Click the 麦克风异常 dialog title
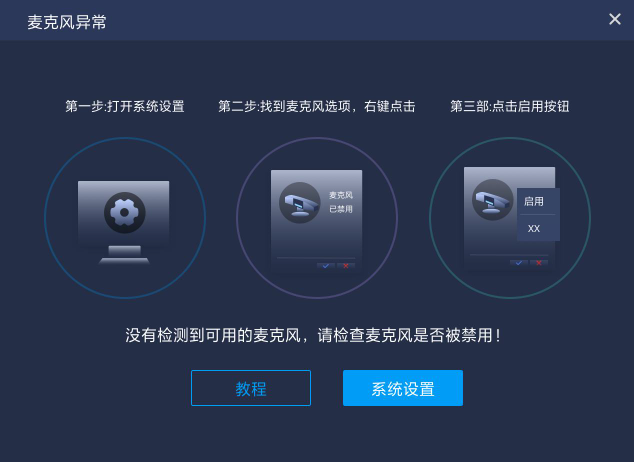Screen dimensions: 634x462 (67, 22)
